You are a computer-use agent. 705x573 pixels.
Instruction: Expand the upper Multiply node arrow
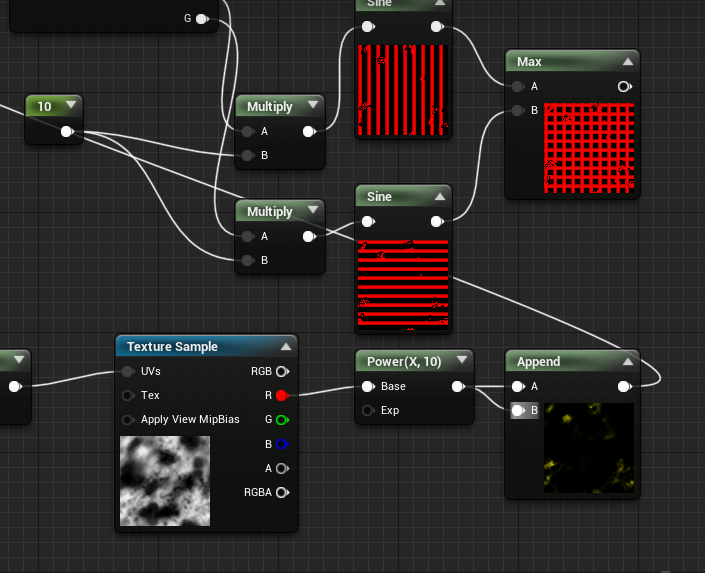(313, 105)
